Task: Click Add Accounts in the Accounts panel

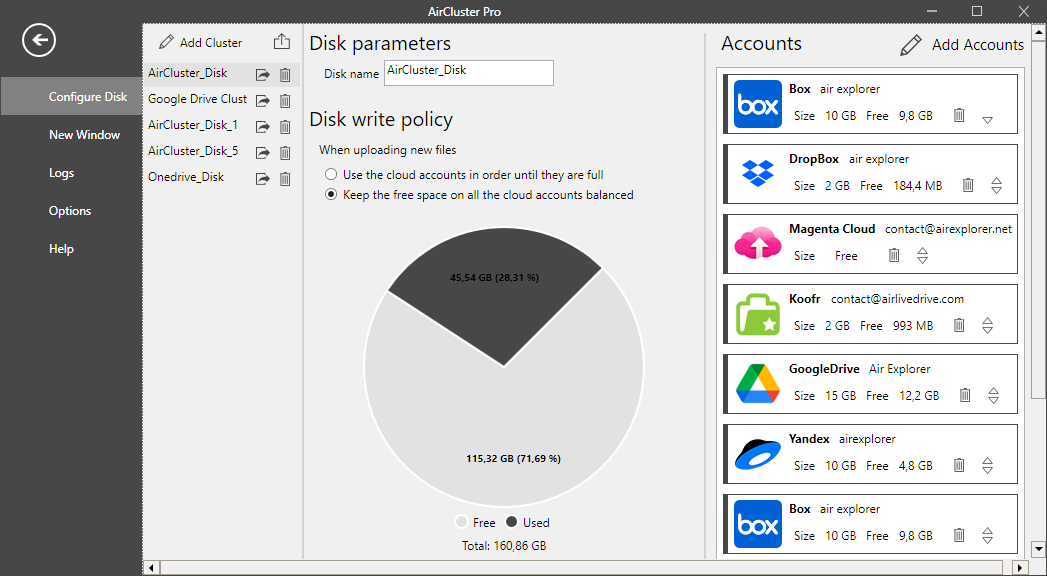Action: [962, 45]
